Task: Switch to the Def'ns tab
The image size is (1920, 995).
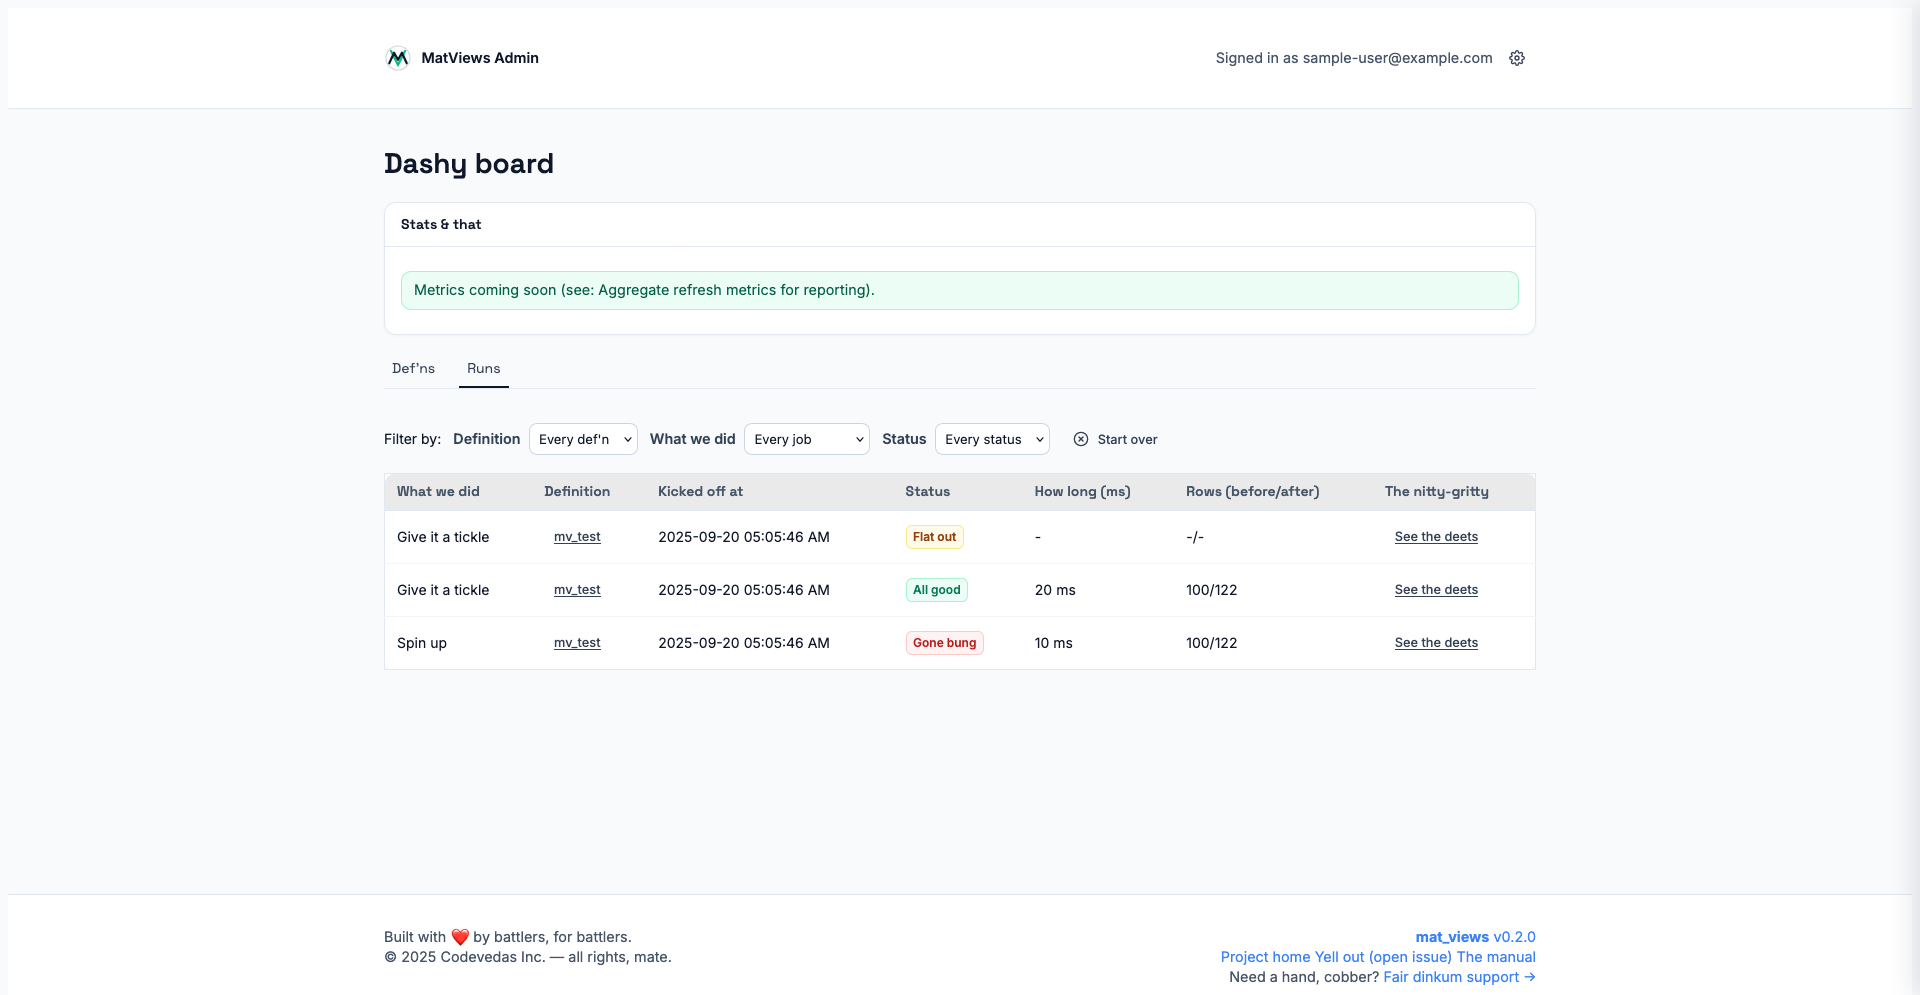Action: 413,368
